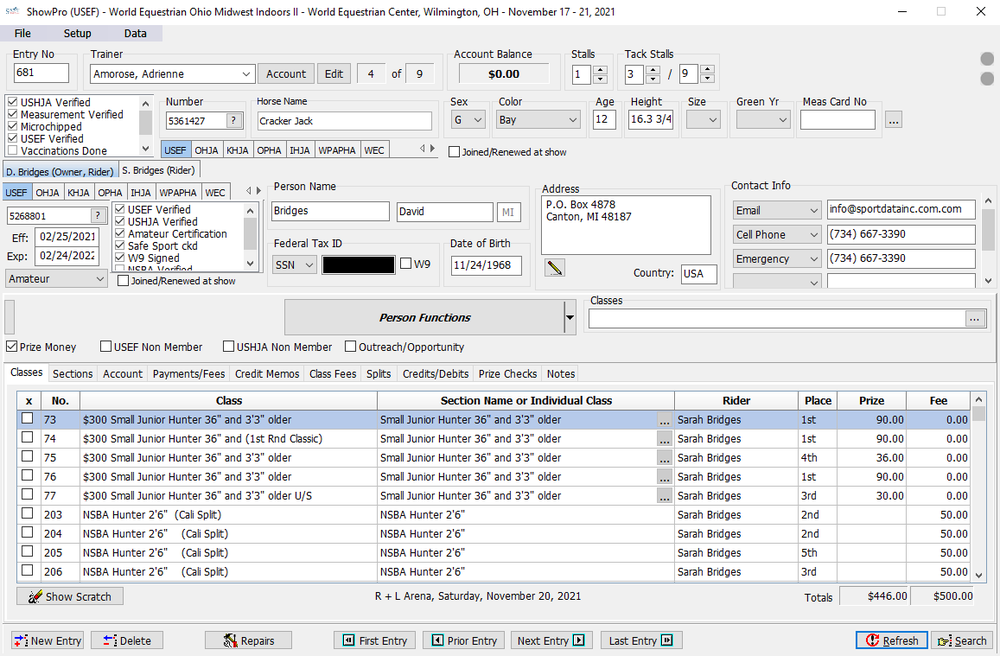The image size is (1000, 656).
Task: Navigate to the Last Entry
Action: 641,639
